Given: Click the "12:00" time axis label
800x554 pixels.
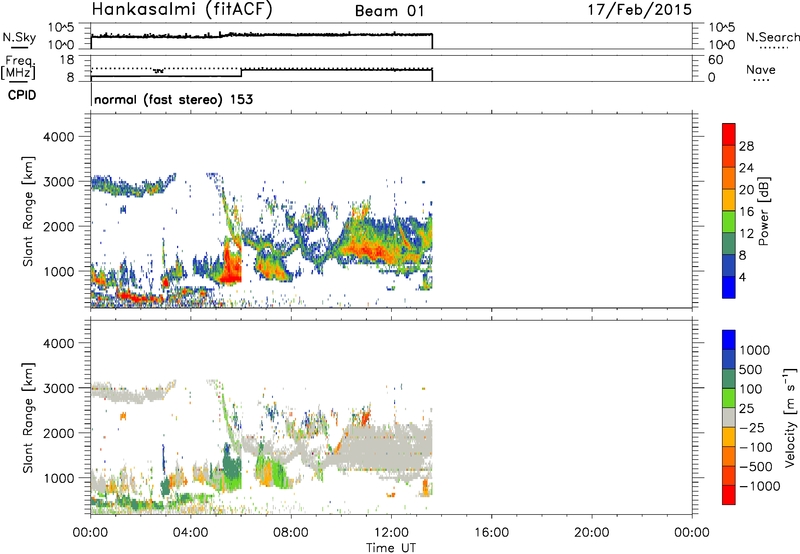Looking at the screenshot, I should click(391, 533).
